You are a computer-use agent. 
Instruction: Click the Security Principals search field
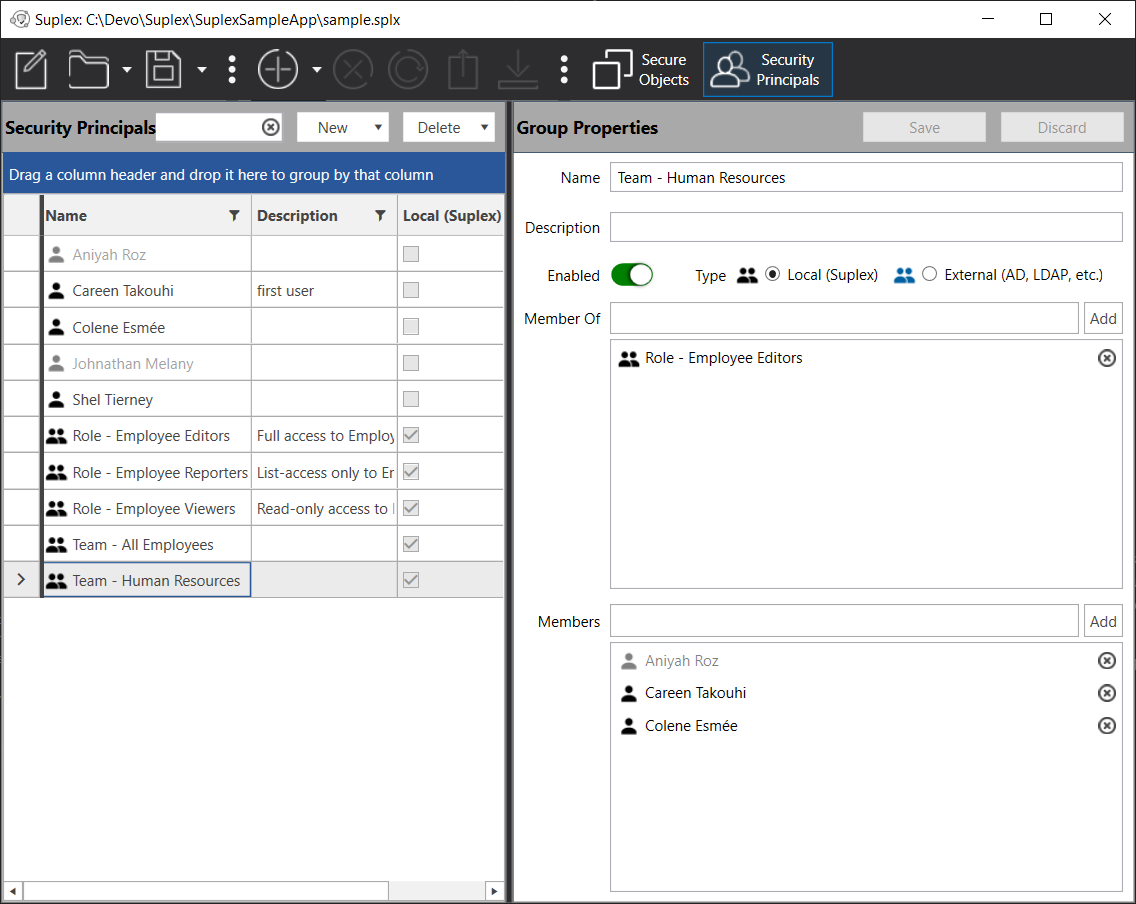click(x=209, y=127)
